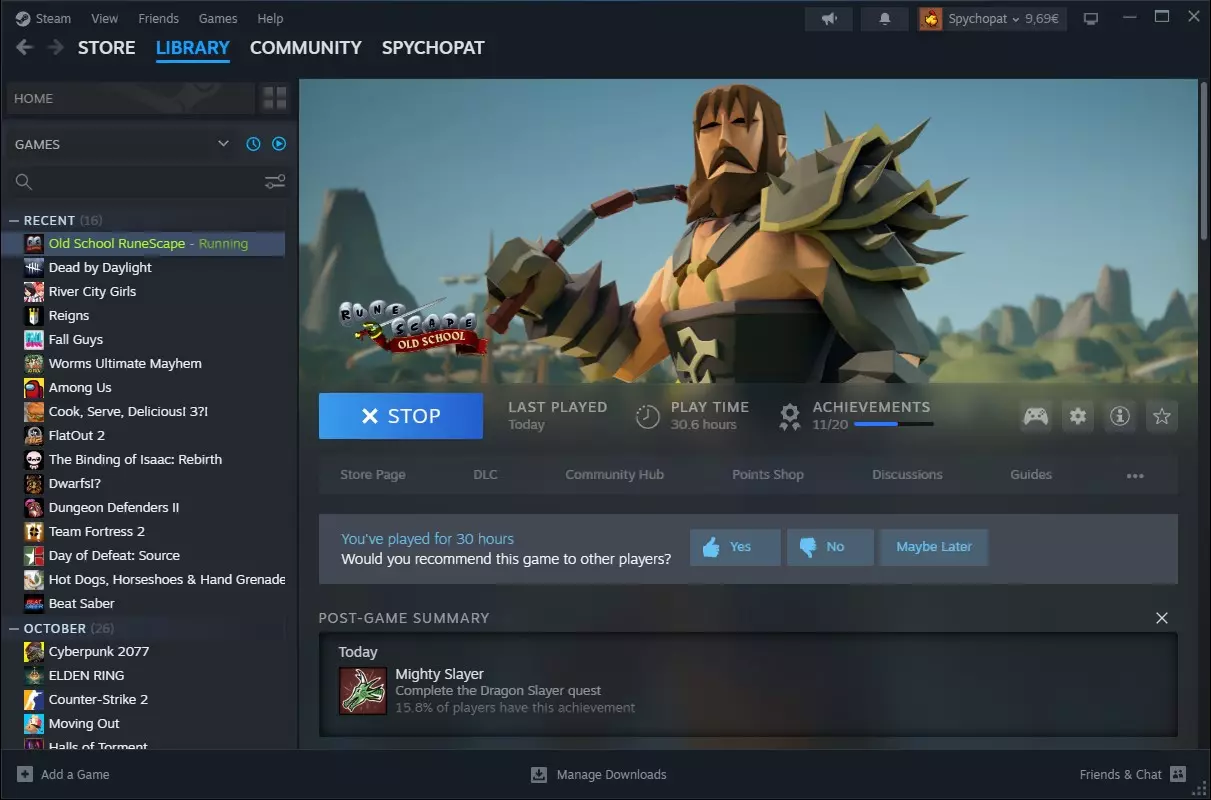Click the Beat Saber game icon
Screen dimensions: 1211x800
pyautogui.click(x=34, y=604)
